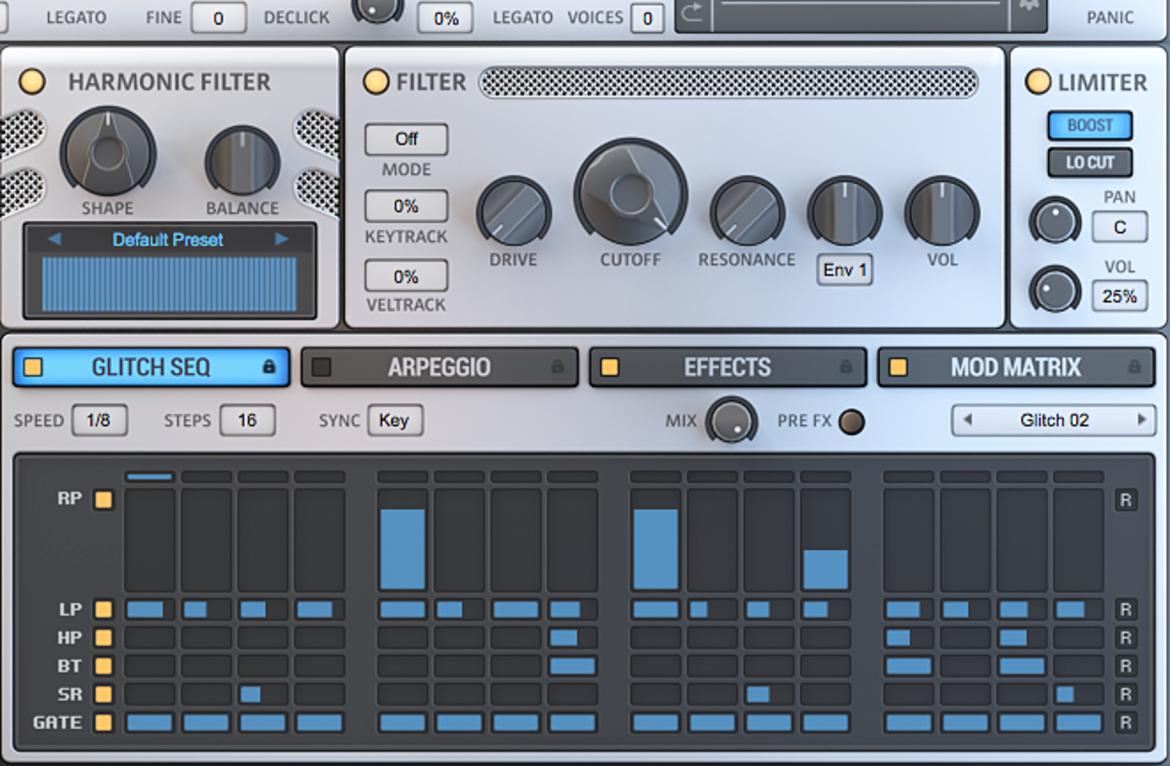This screenshot has height=766, width=1170.
Task: Click the BALANCE knob
Action: point(243,163)
